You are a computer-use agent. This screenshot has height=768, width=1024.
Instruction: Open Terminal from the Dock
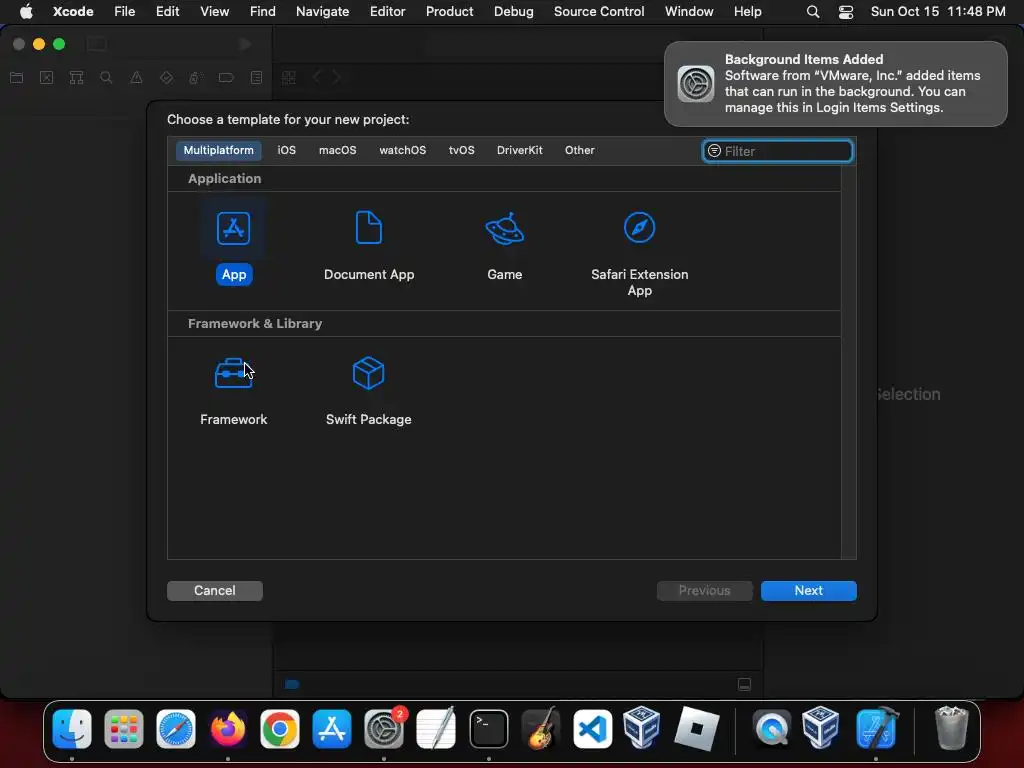pyautogui.click(x=488, y=728)
